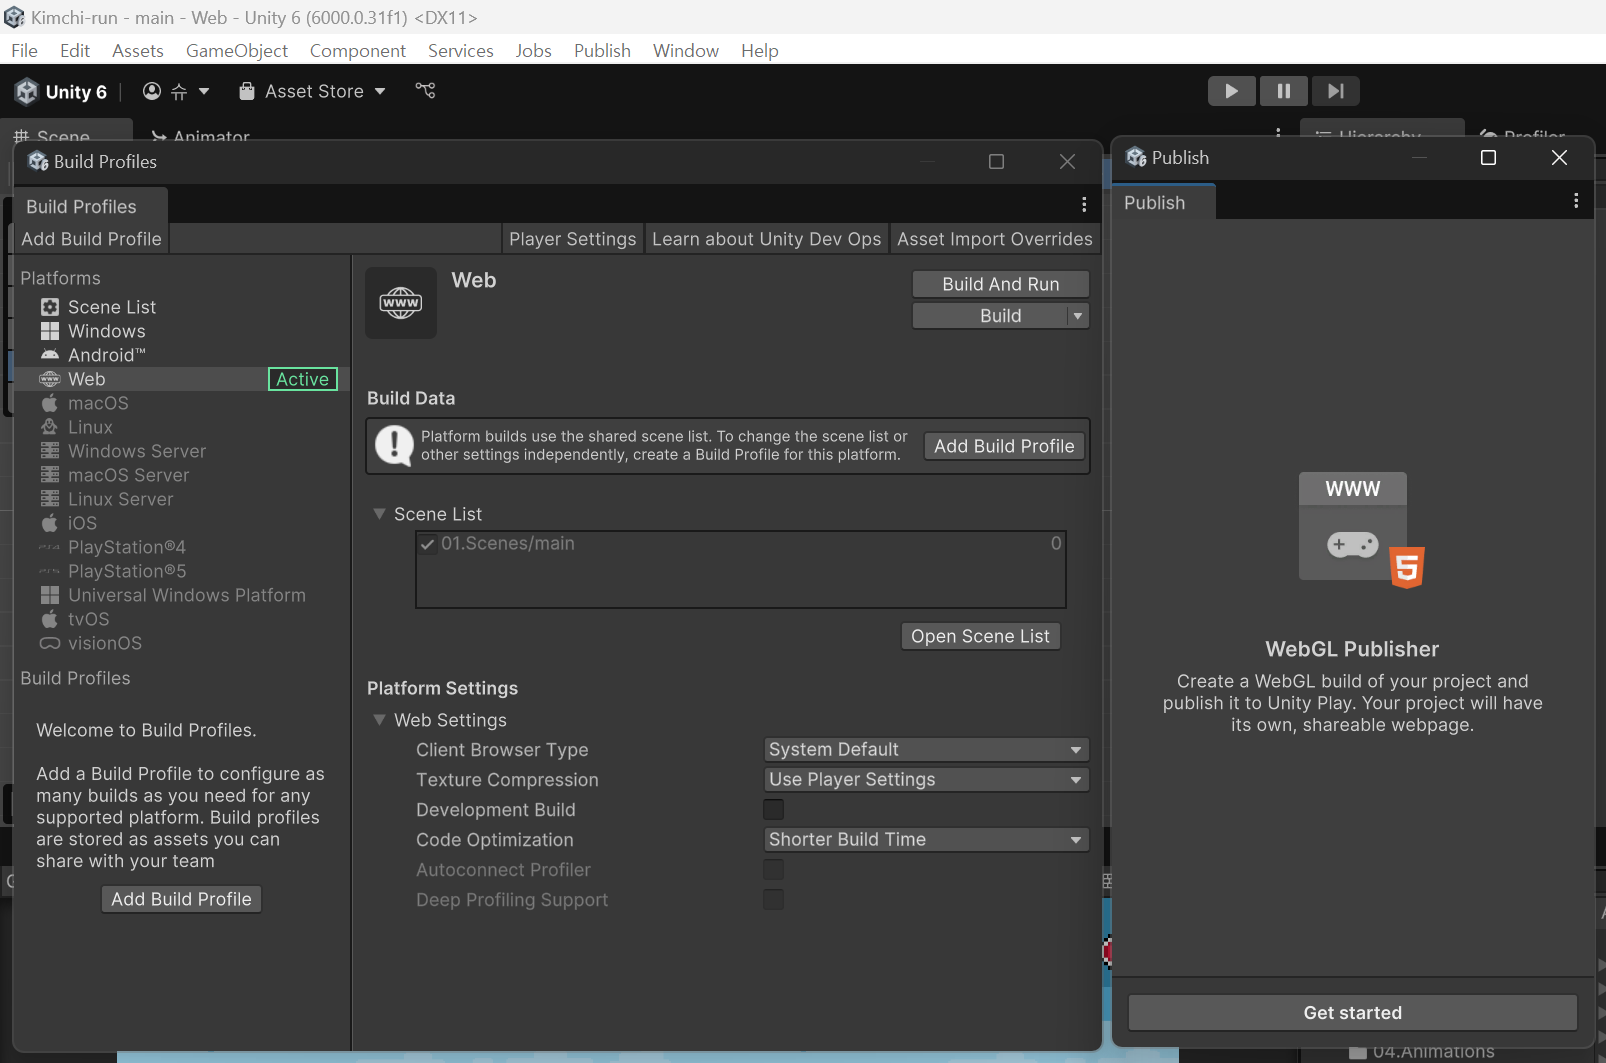Open the Publish menu in menu bar
This screenshot has width=1606, height=1063.
coord(602,51)
